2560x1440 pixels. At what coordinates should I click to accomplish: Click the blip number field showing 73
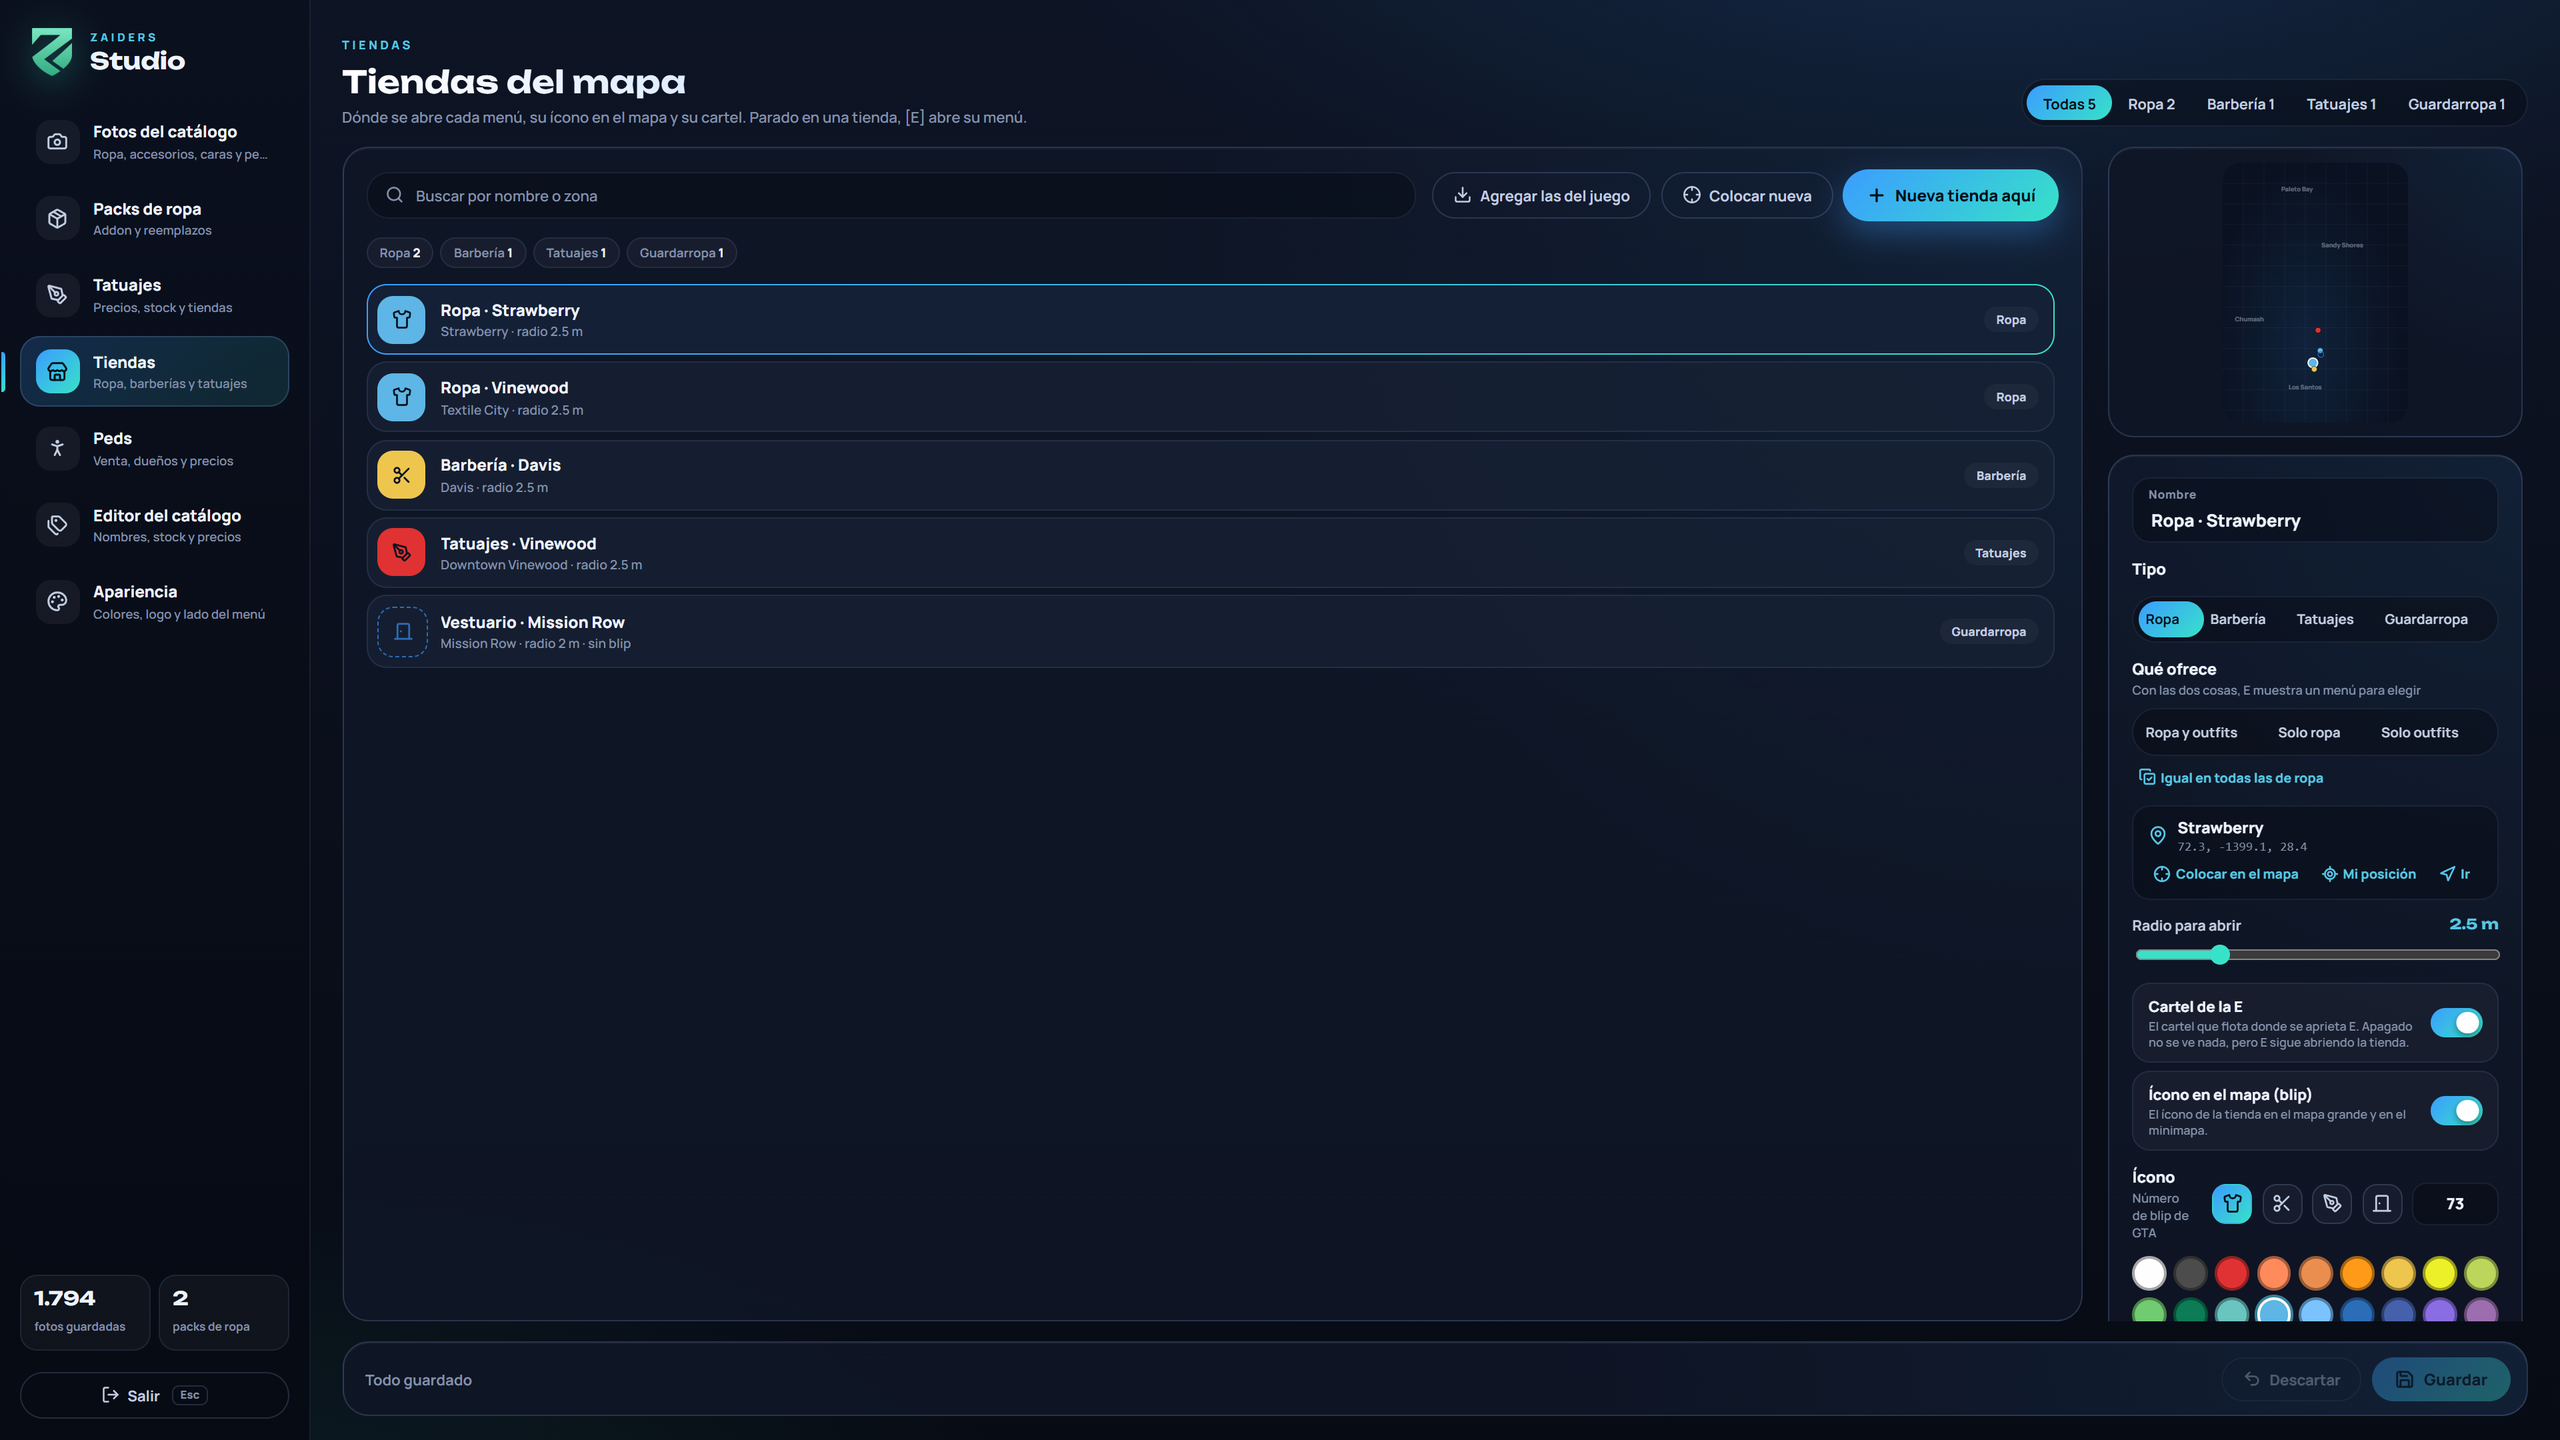click(2455, 1204)
